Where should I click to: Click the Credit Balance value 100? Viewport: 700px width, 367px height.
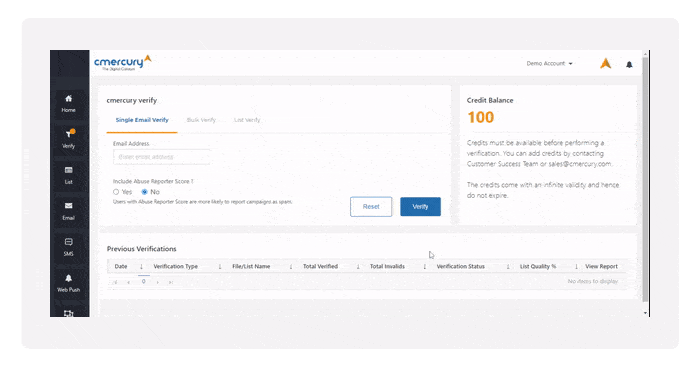click(x=480, y=117)
